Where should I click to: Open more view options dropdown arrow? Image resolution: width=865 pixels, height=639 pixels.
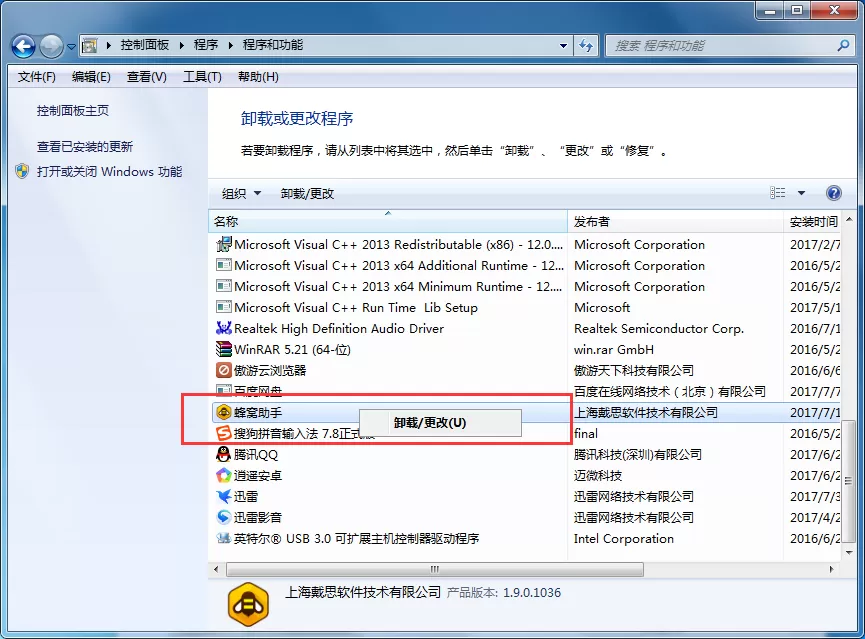click(801, 193)
